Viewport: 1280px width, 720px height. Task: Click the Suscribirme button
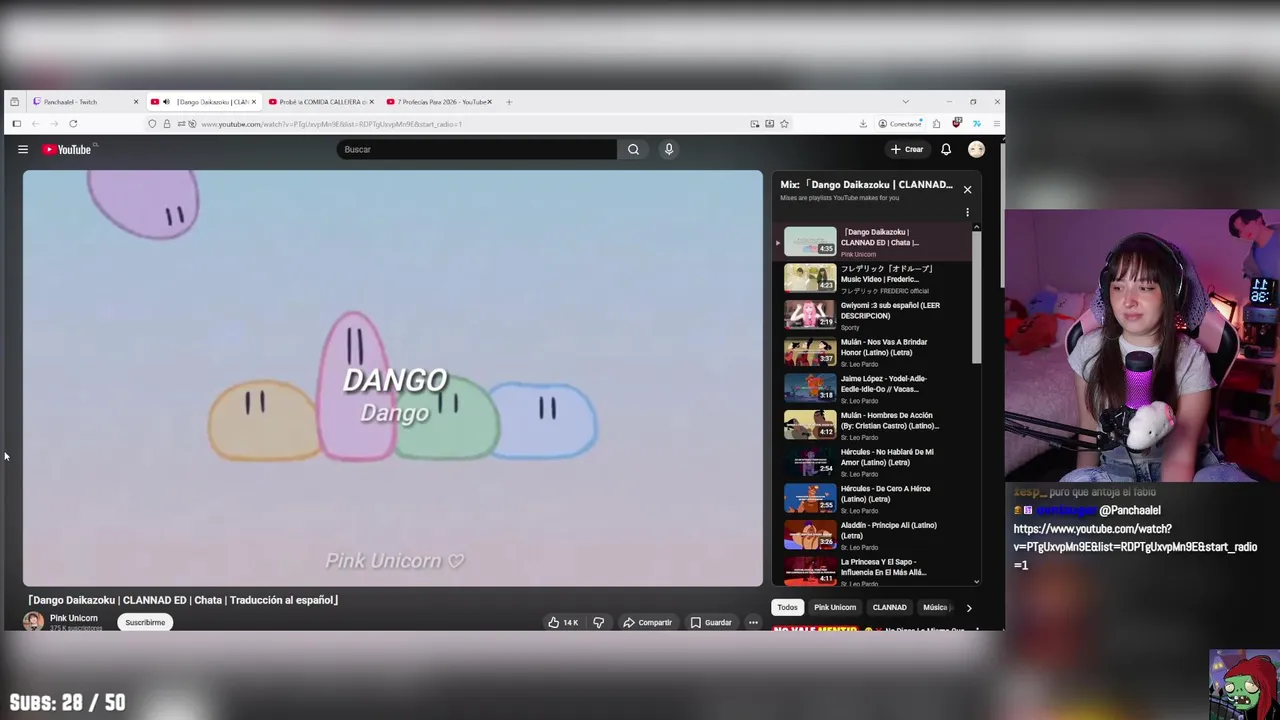click(145, 622)
